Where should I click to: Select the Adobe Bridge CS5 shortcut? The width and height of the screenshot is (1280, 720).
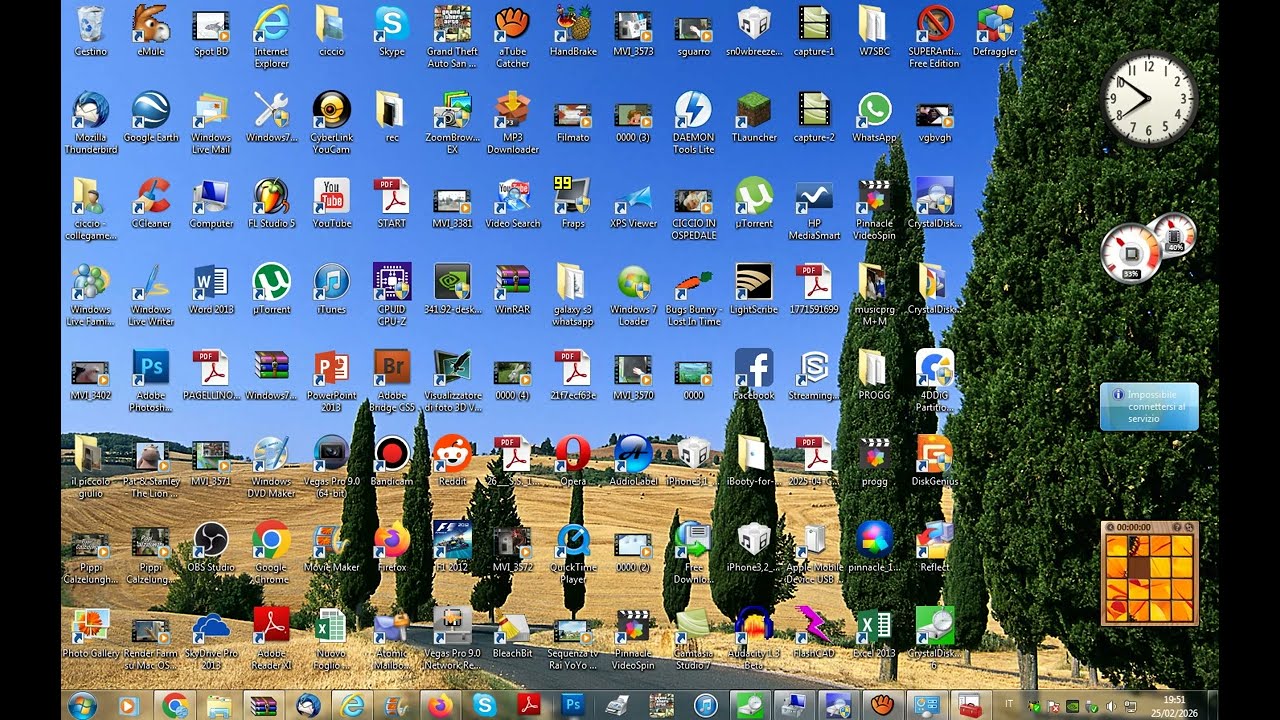[392, 380]
